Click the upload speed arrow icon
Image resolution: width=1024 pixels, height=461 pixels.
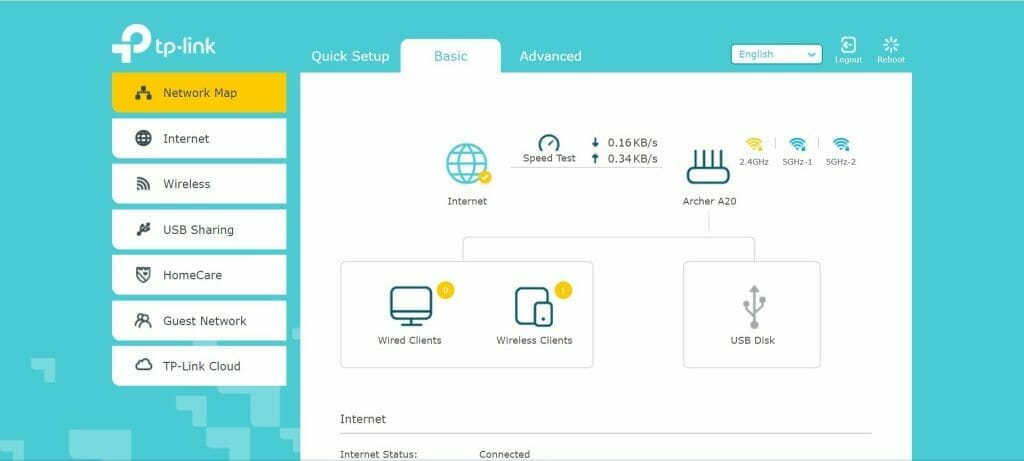coord(595,158)
